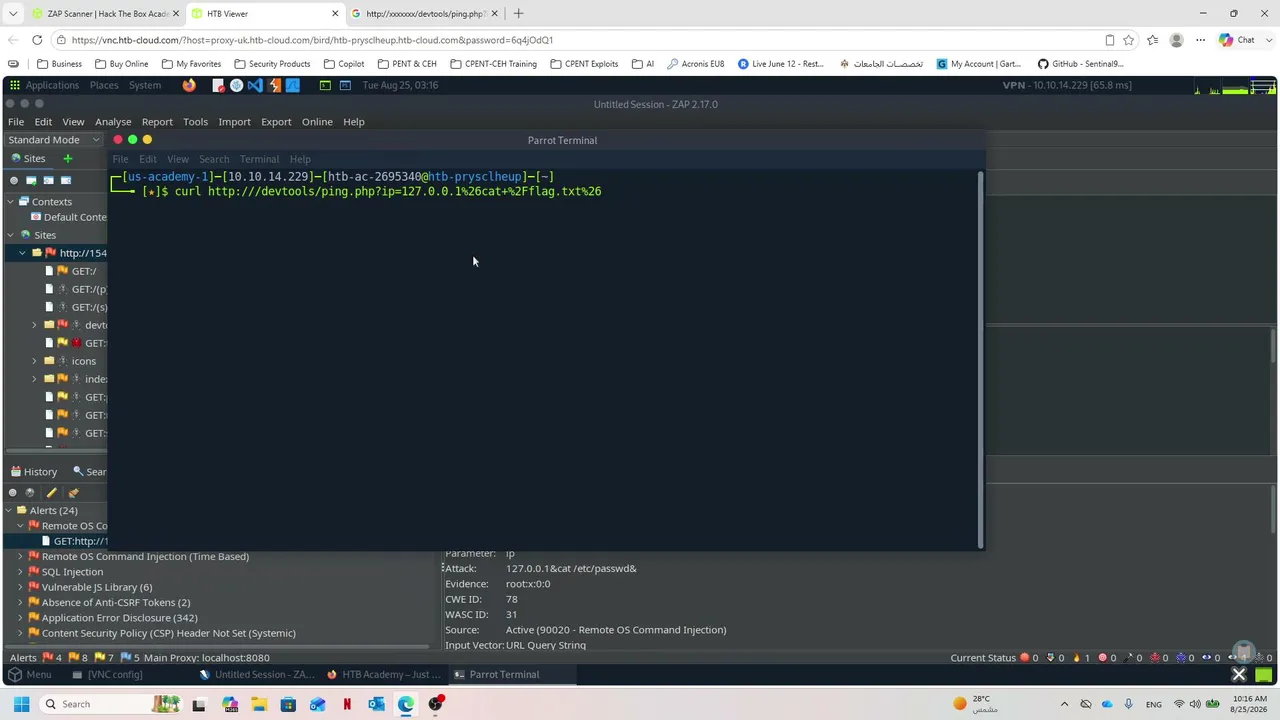Refresh the browser page
1280x720 pixels.
pos(37,40)
